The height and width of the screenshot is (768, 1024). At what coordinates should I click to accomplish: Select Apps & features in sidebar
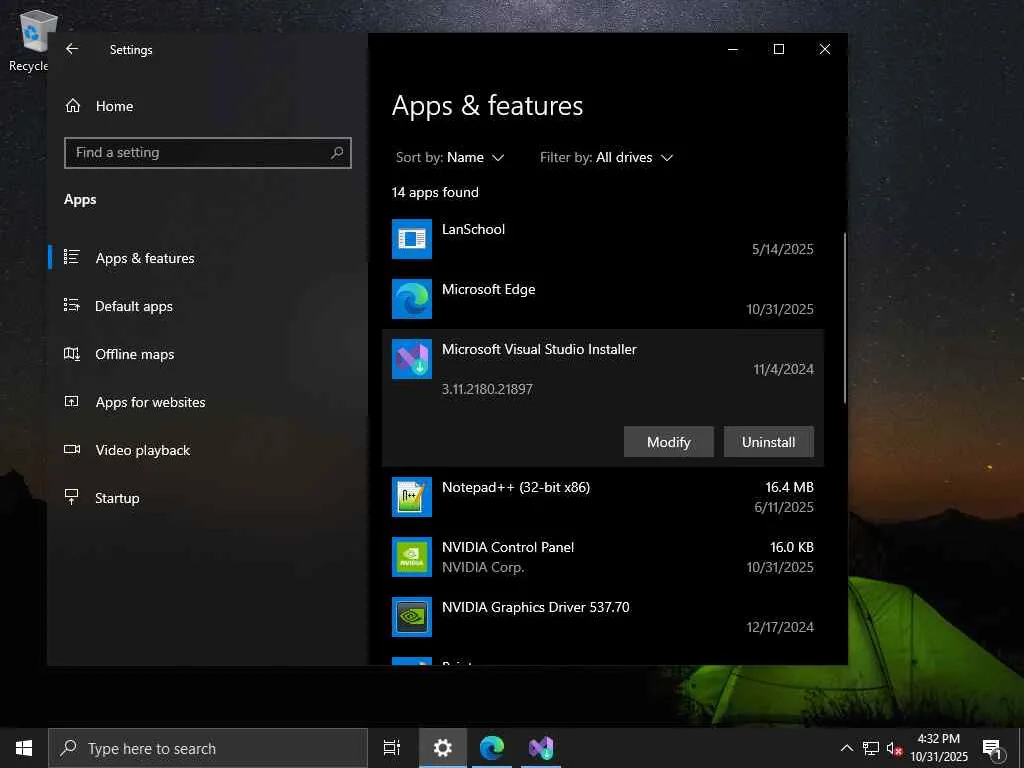point(145,258)
